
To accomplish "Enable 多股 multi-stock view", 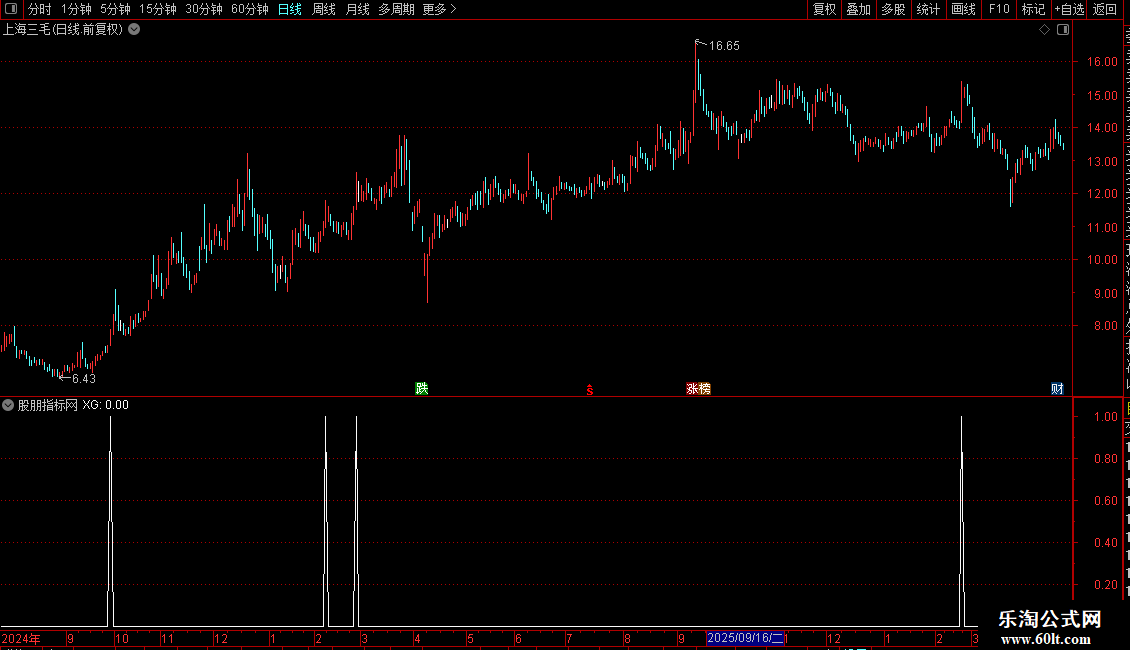I will (893, 9).
